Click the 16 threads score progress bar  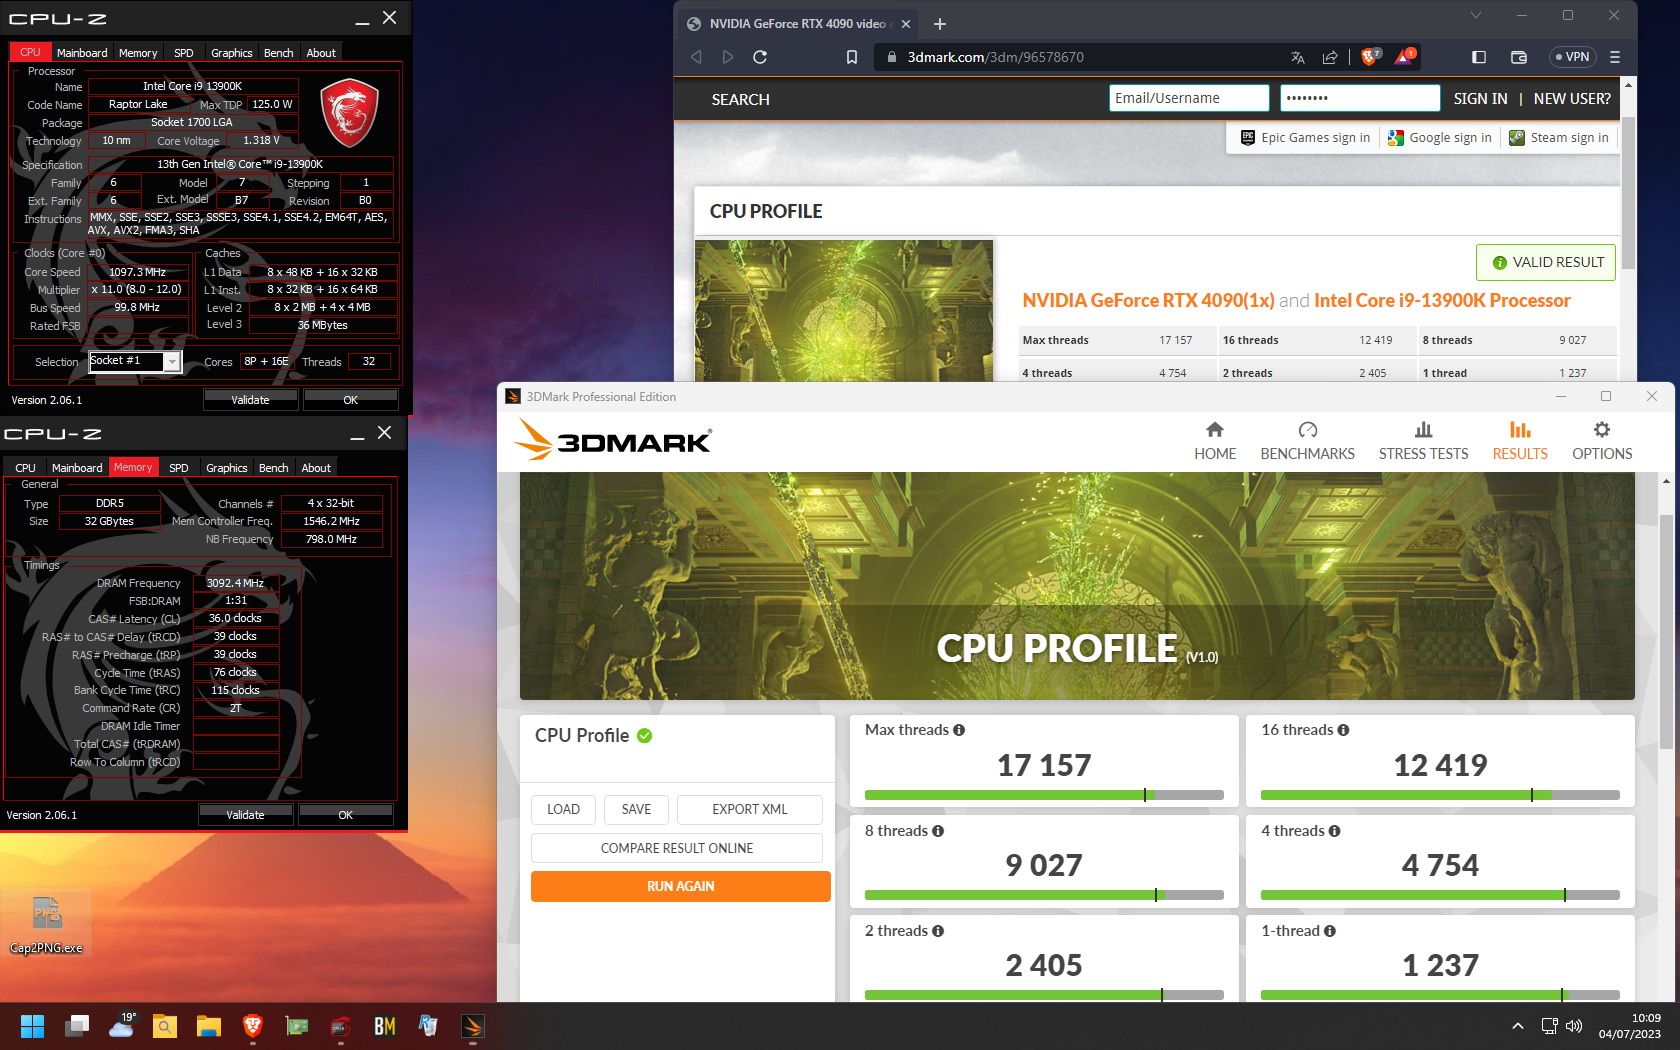point(1440,795)
